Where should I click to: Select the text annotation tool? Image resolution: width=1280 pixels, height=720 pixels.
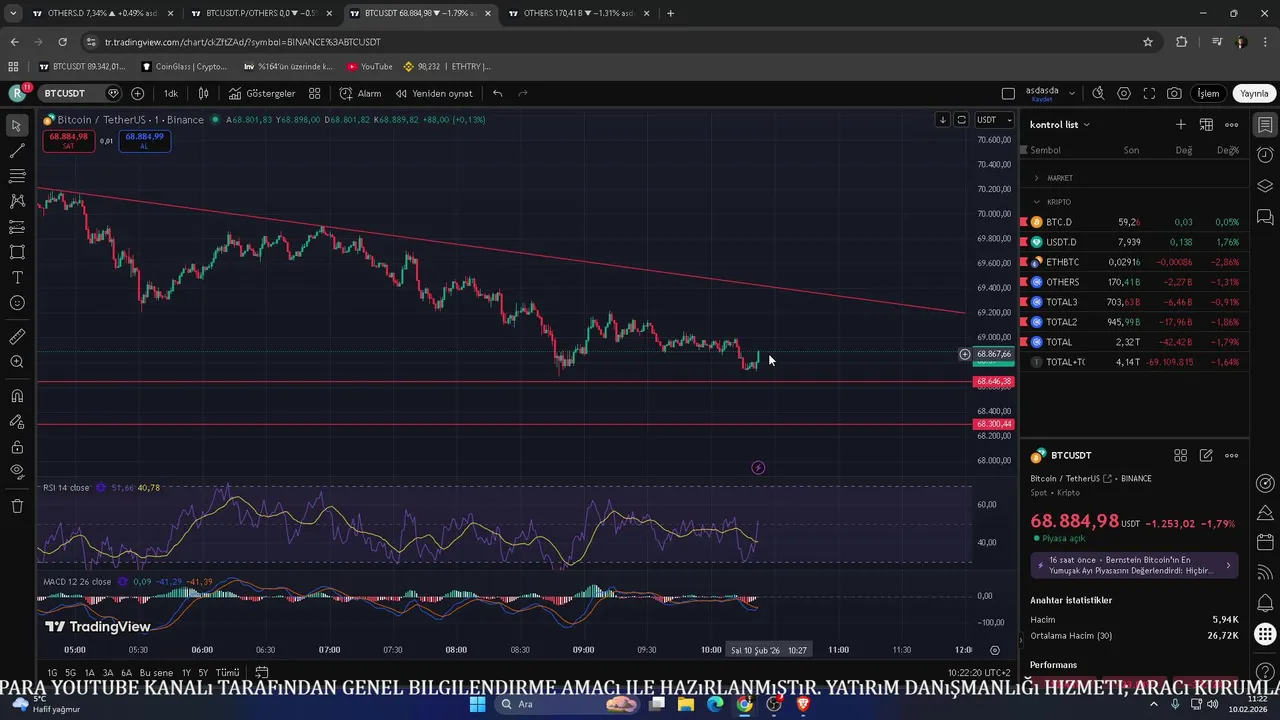(17, 277)
